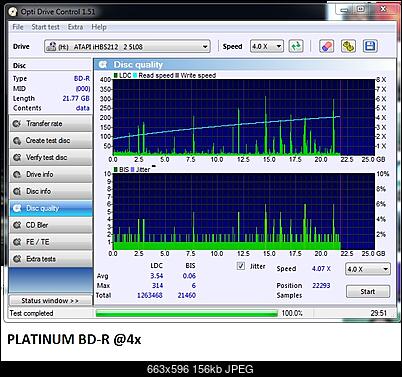
Task: Click the Test completed status text
Action: click(x=31, y=313)
